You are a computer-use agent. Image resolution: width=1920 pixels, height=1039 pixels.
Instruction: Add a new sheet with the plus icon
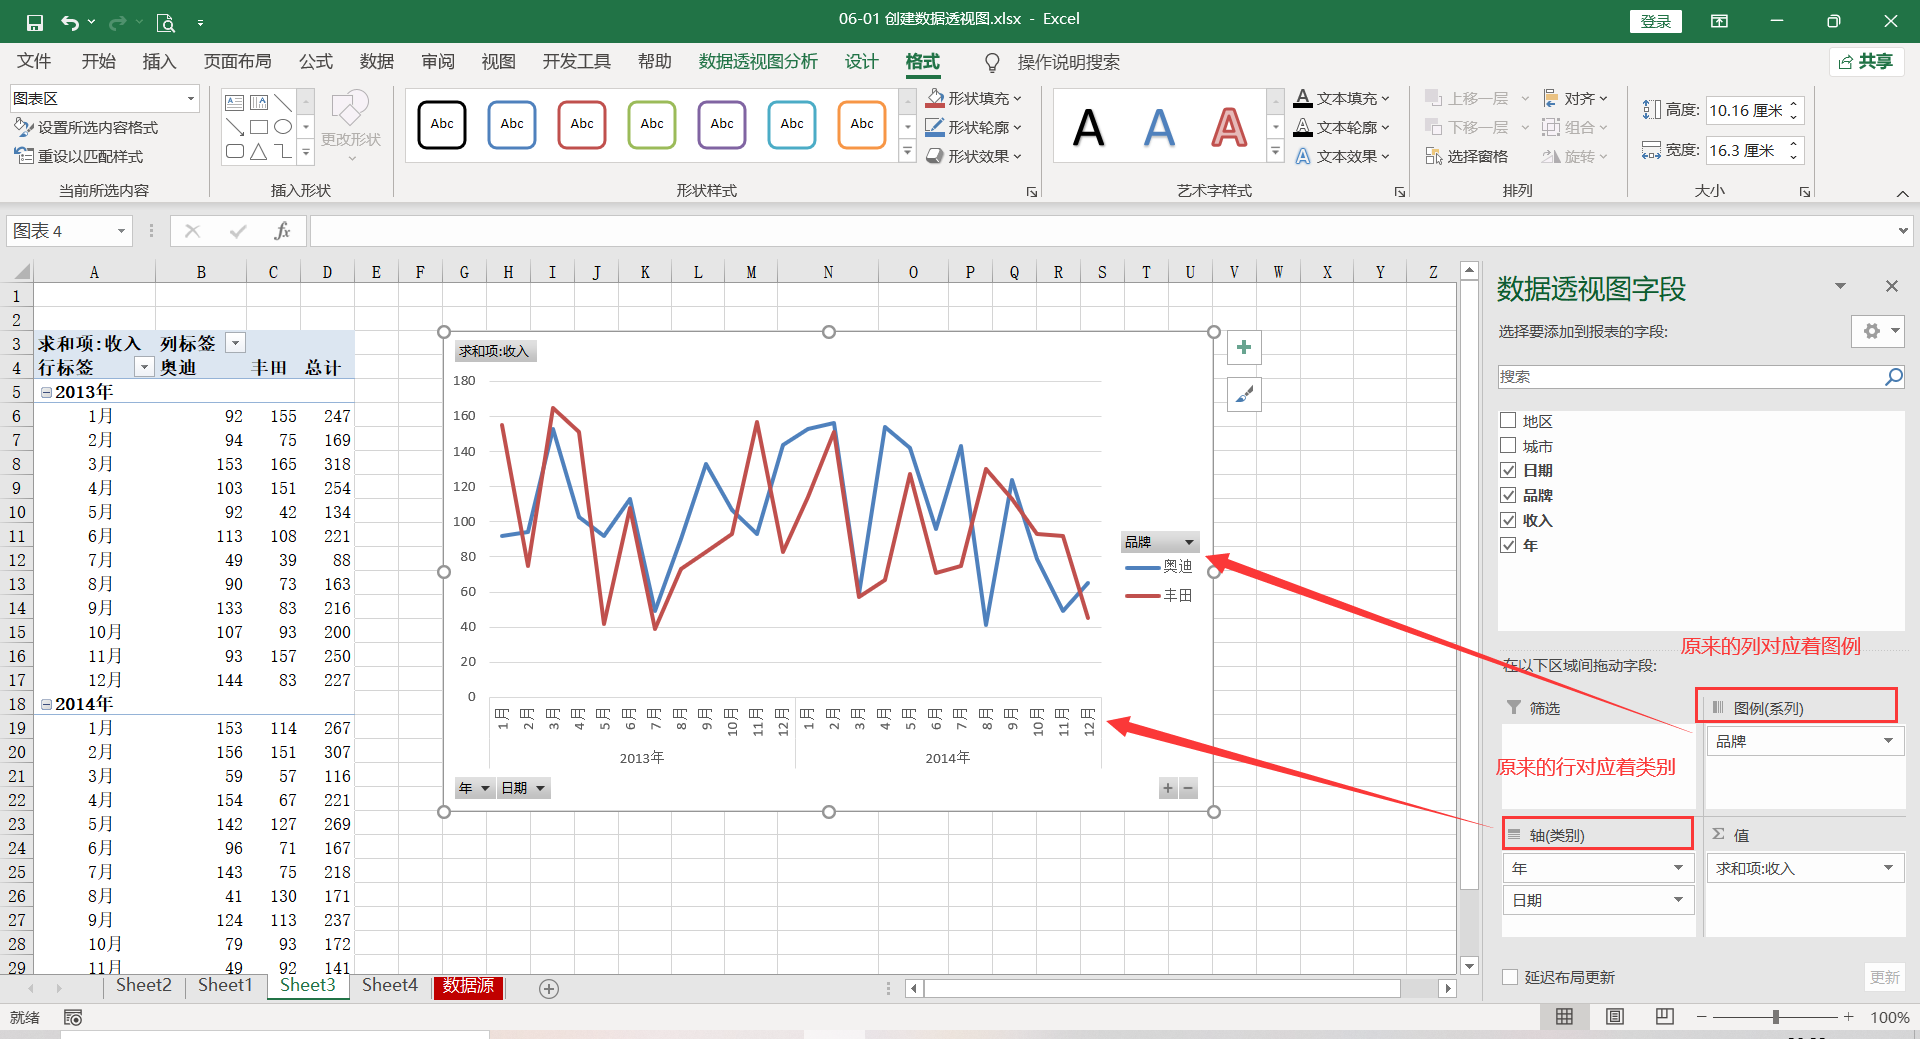click(549, 988)
